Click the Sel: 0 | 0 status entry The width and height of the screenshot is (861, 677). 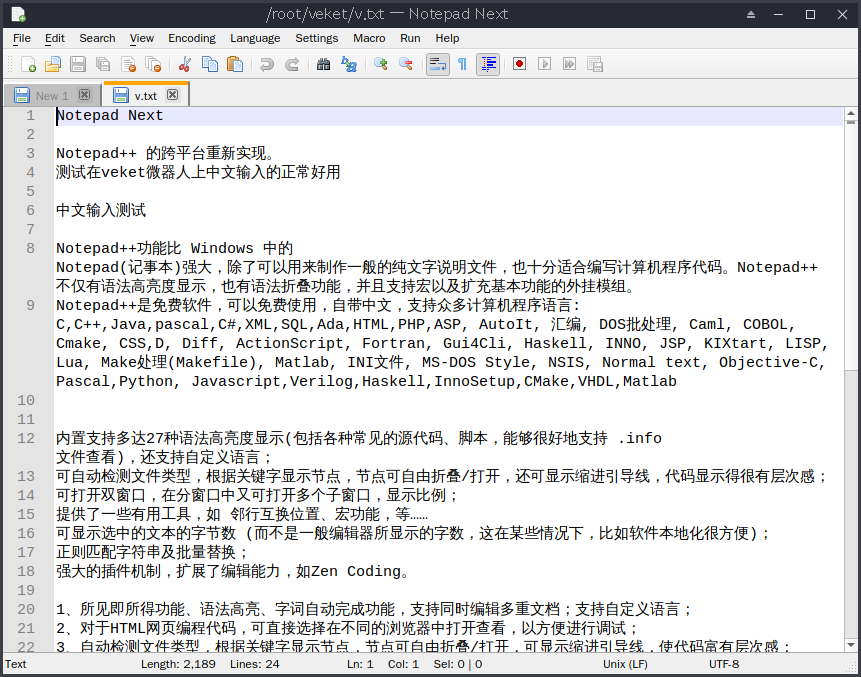point(458,664)
